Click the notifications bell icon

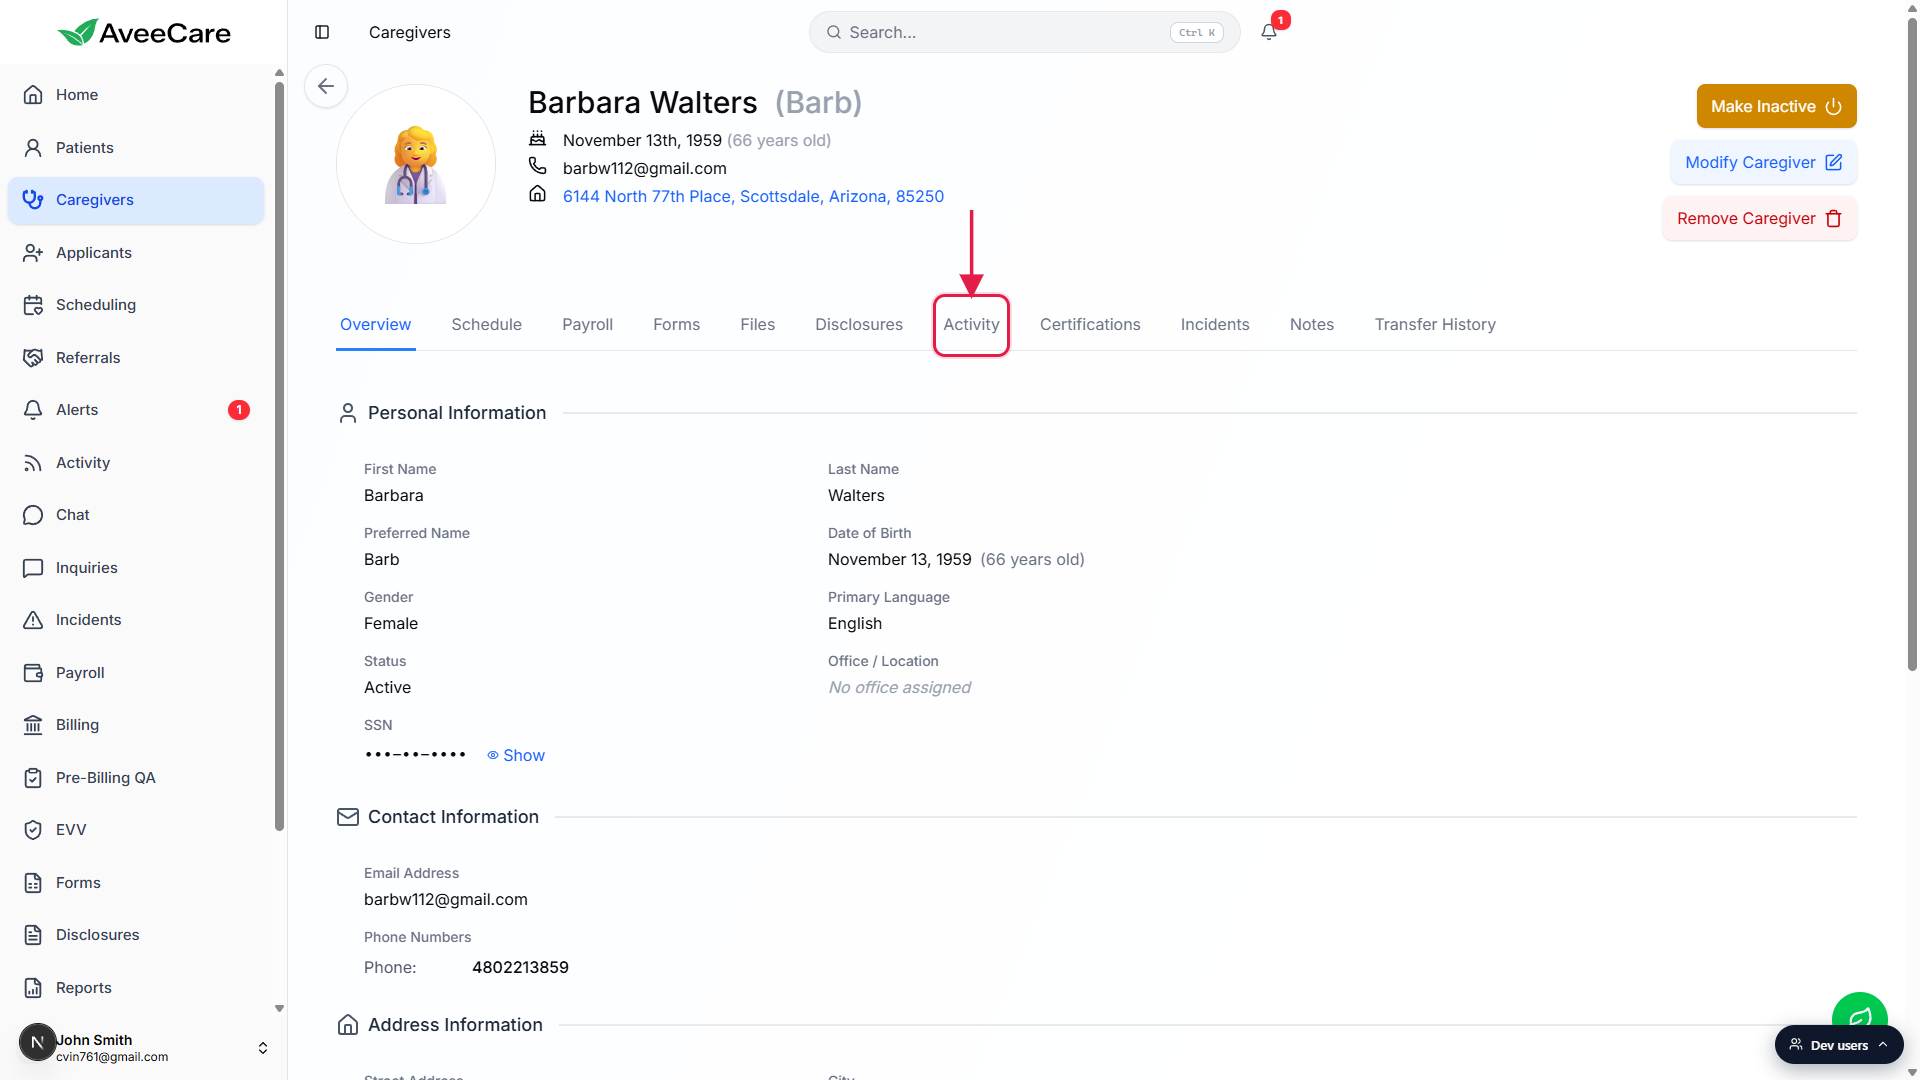click(1269, 32)
